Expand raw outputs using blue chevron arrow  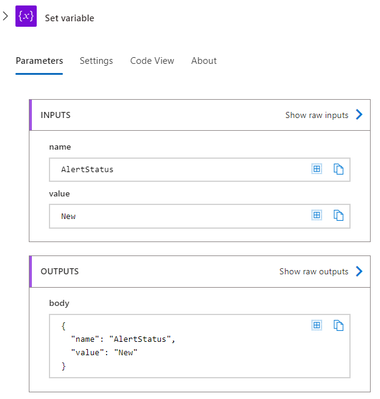click(x=359, y=271)
